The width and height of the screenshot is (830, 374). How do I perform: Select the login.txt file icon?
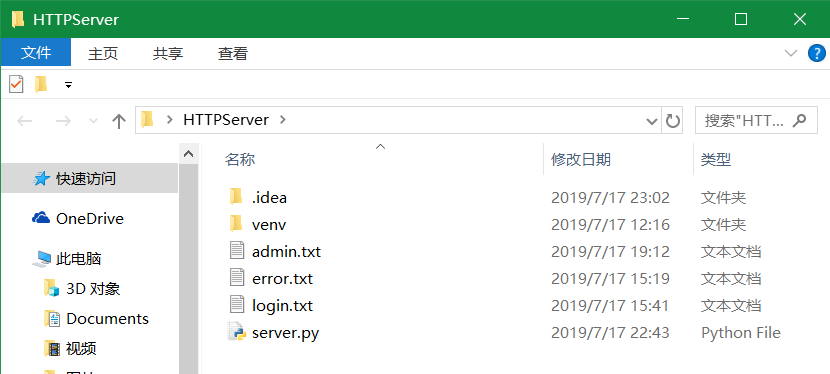(x=237, y=305)
